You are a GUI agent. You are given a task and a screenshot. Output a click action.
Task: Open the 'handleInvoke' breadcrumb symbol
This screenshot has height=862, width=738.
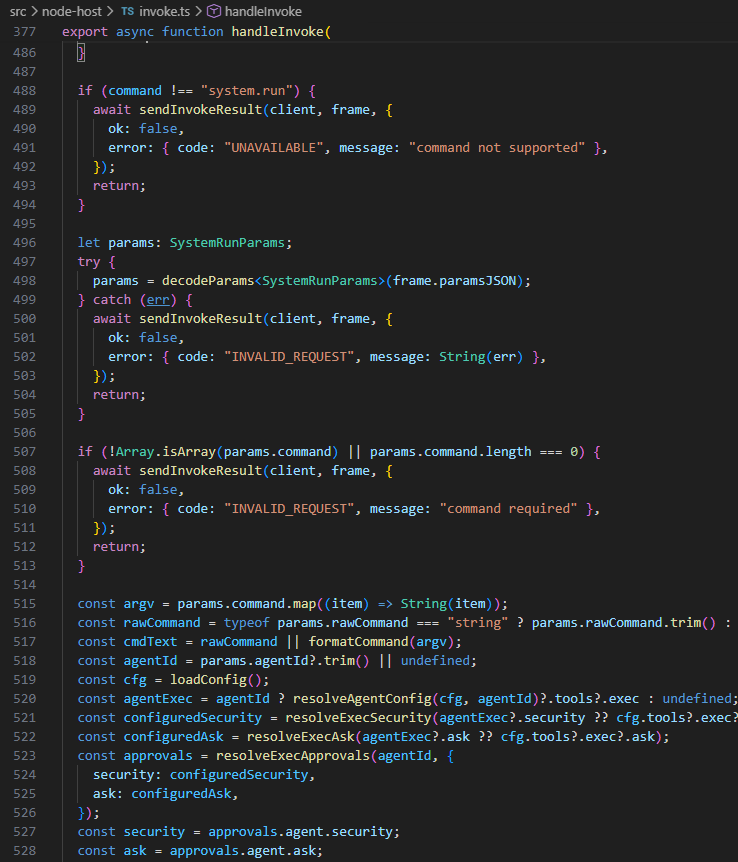tap(263, 11)
